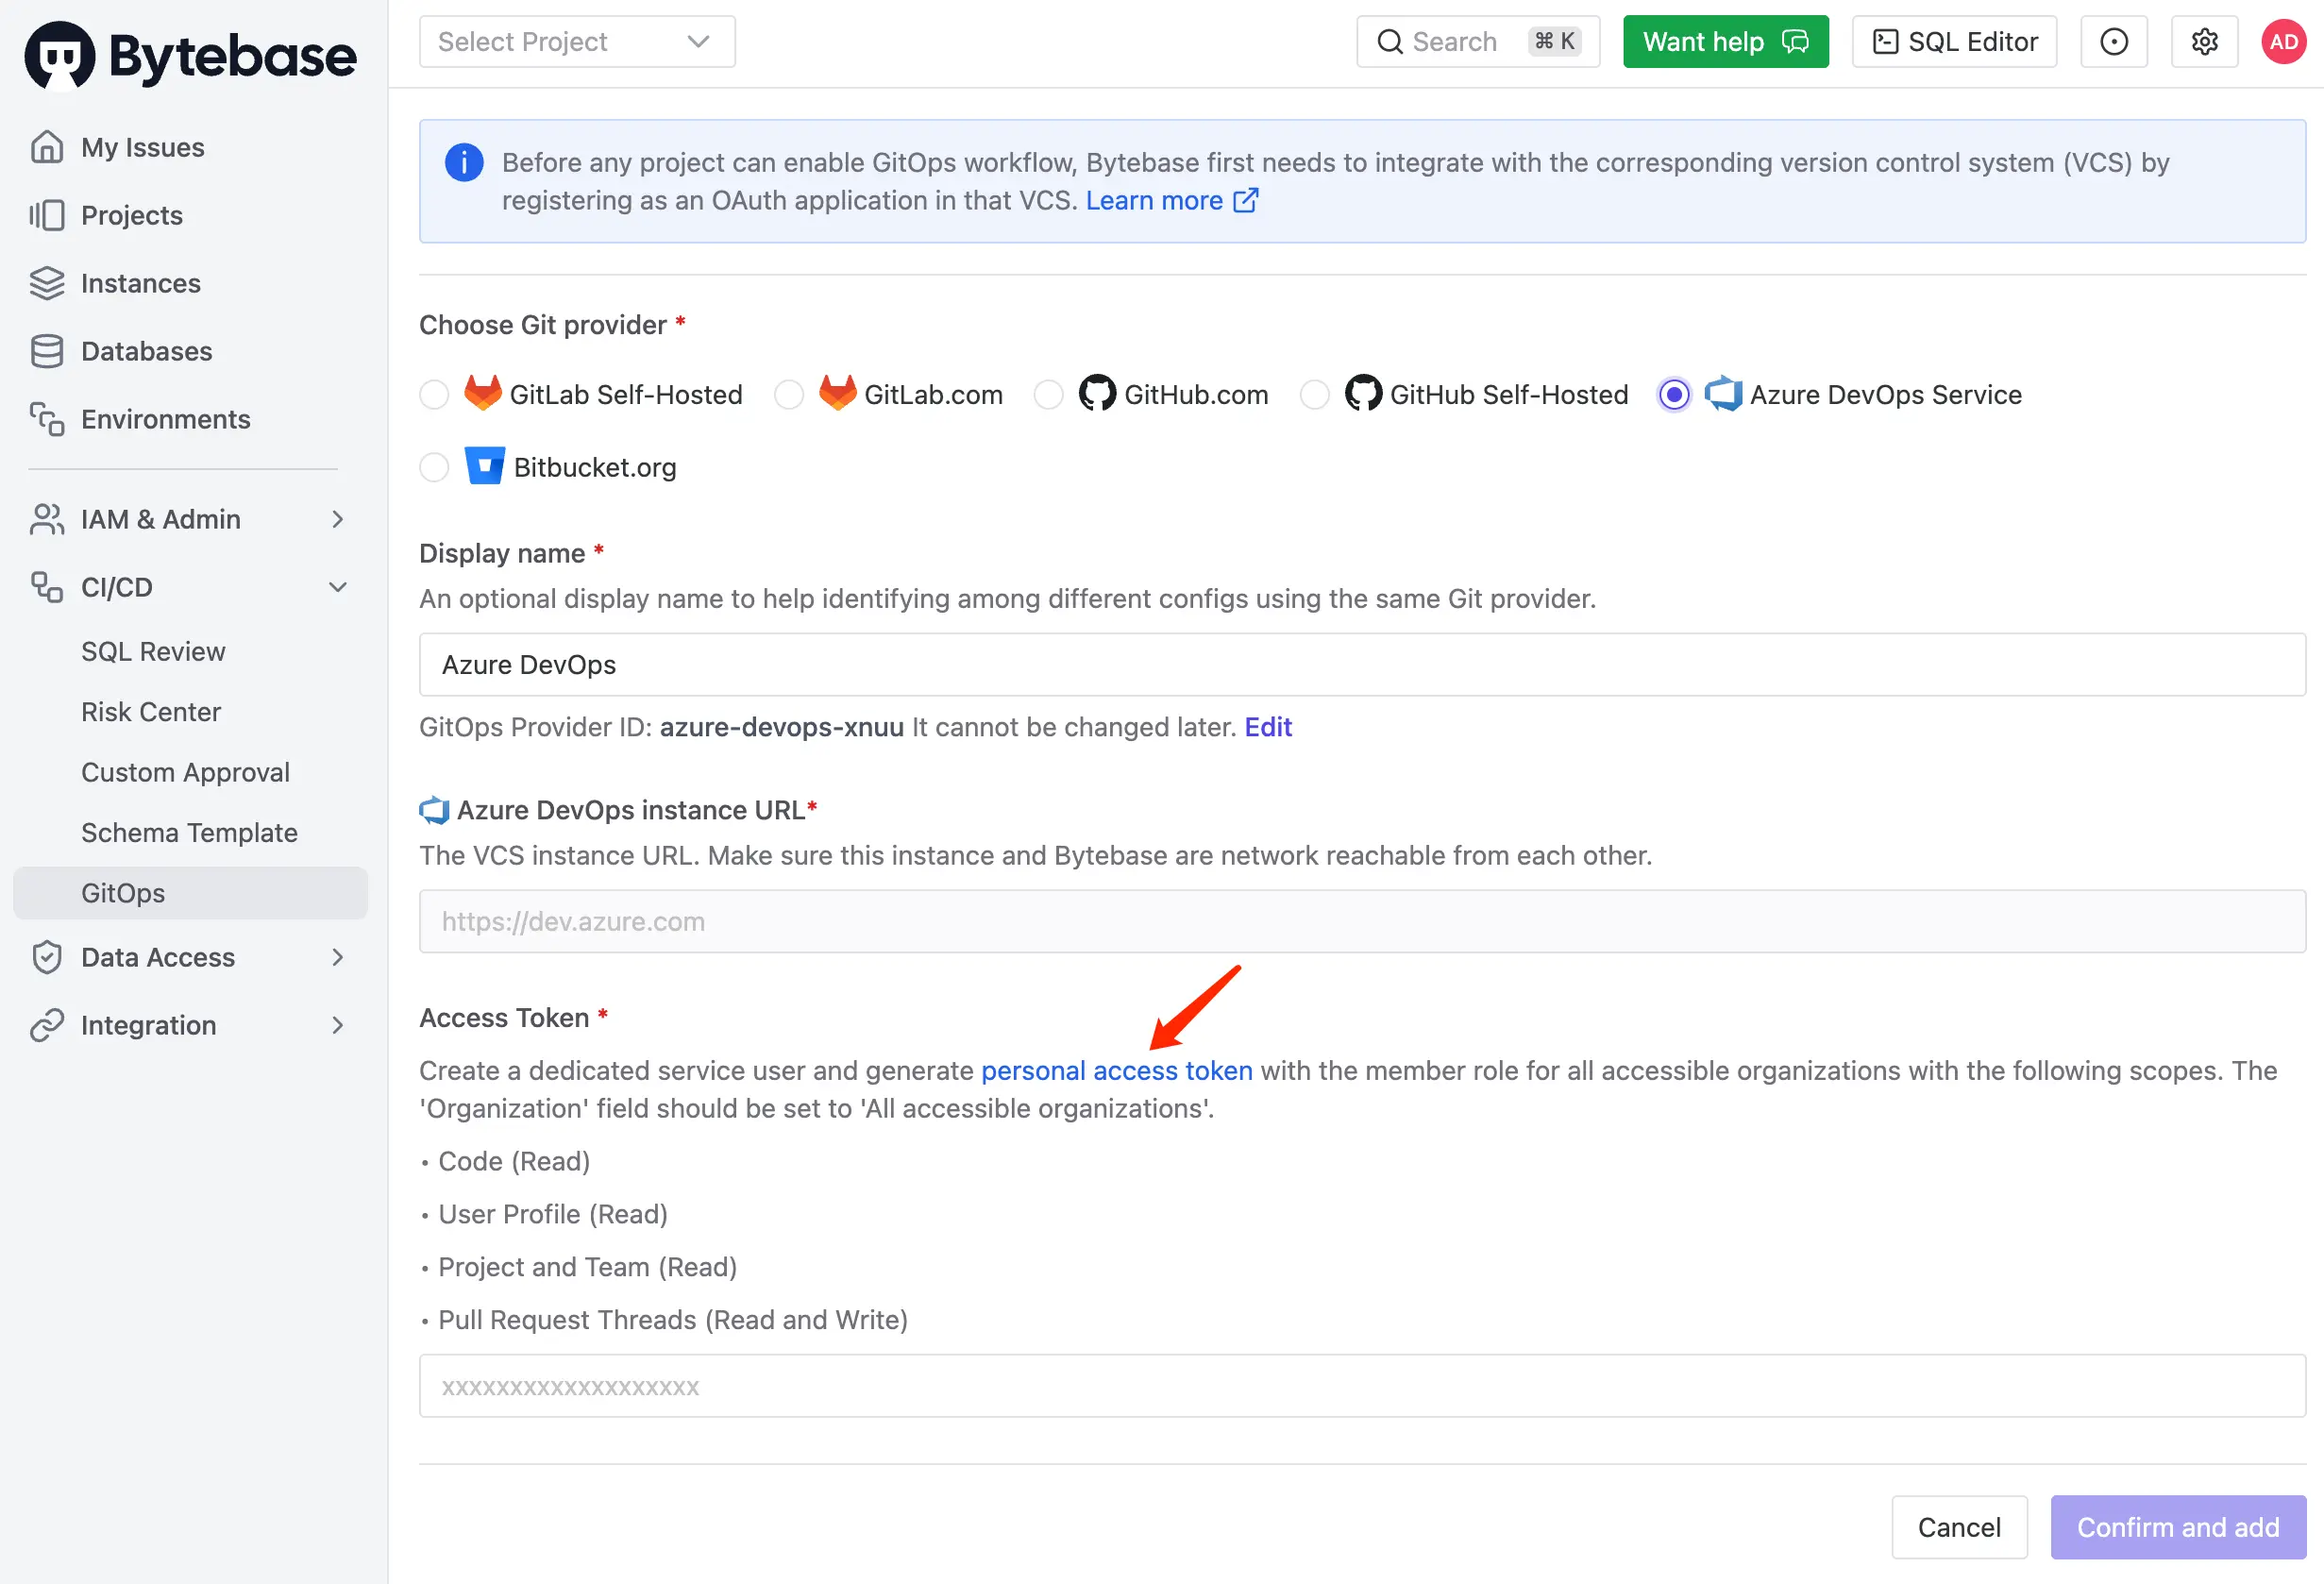Select GitLab Self-Hosted radio button
Image resolution: width=2324 pixels, height=1584 pixels.
[x=434, y=394]
